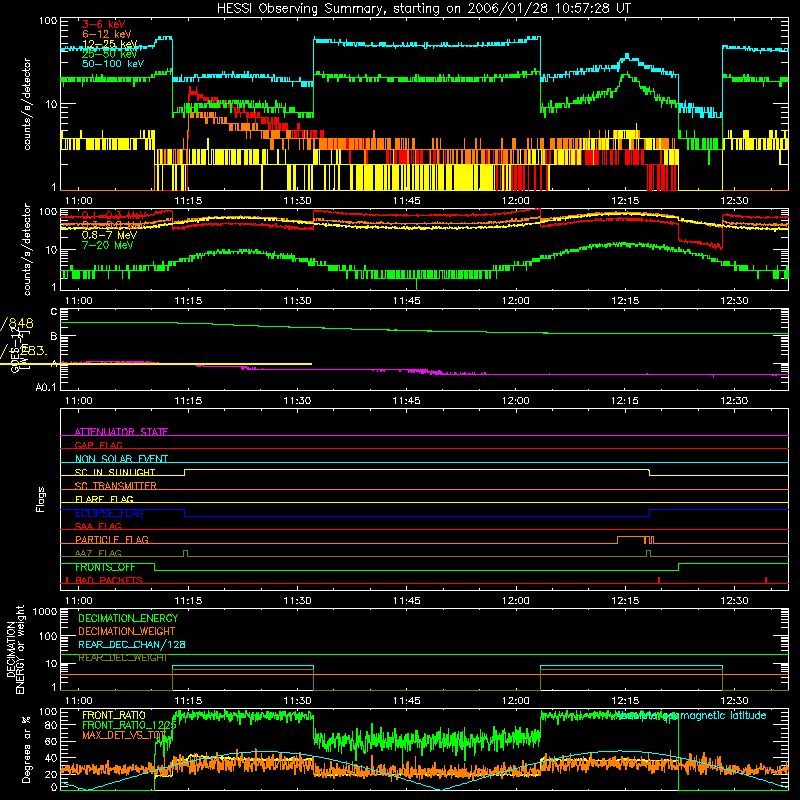Image resolution: width=800 pixels, height=800 pixels.
Task: Click the PARTICLE_FLAG label
Action: tap(112, 539)
